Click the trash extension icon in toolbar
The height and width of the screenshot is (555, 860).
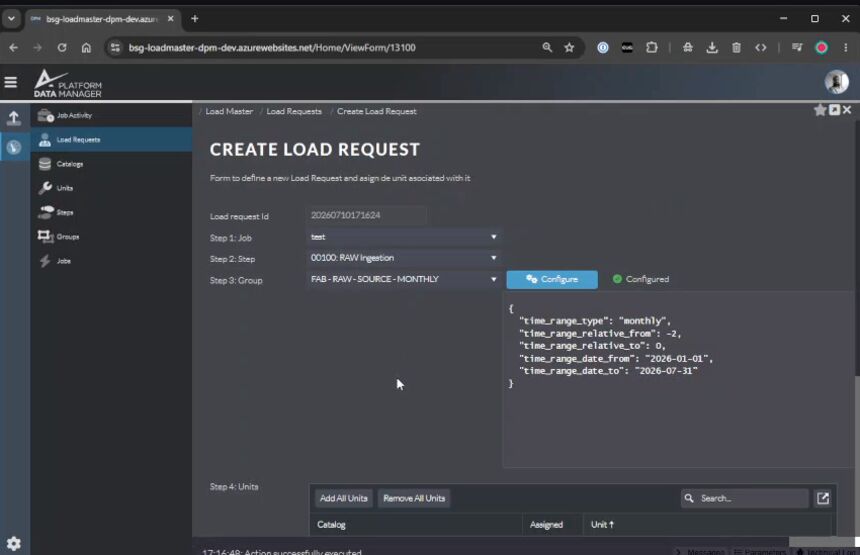point(736,48)
